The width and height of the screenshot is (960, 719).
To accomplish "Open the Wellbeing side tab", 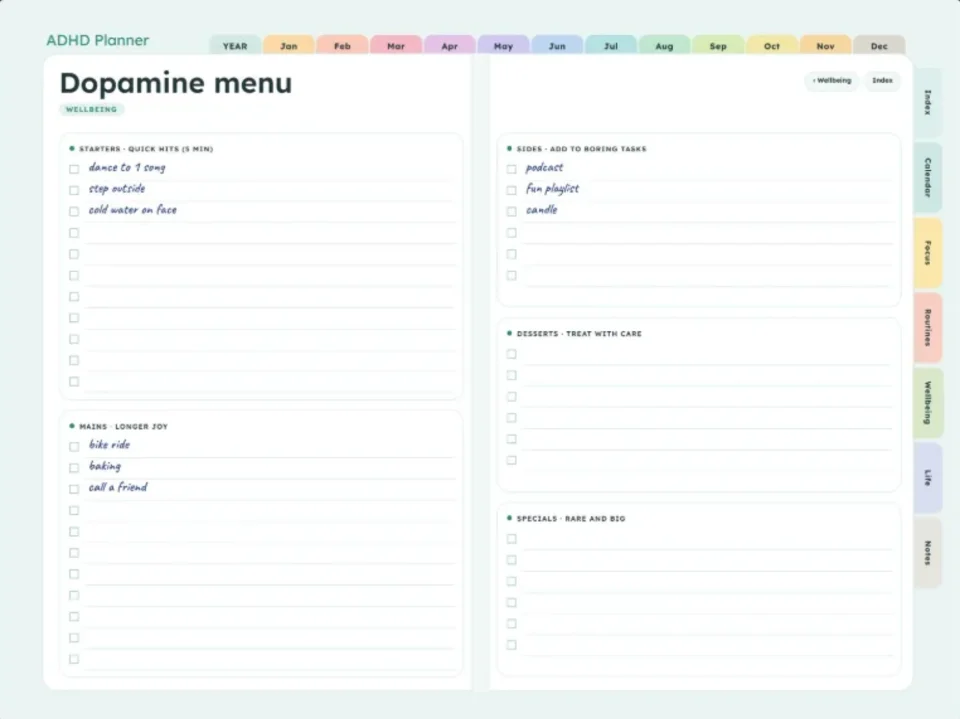I will [x=928, y=402].
